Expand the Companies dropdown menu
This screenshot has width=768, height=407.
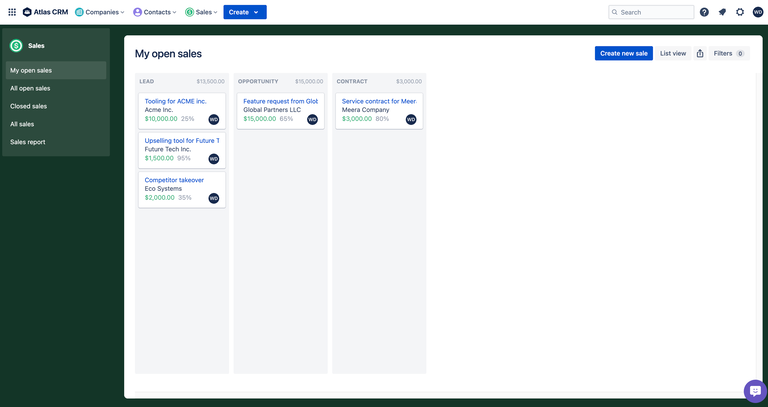point(101,12)
